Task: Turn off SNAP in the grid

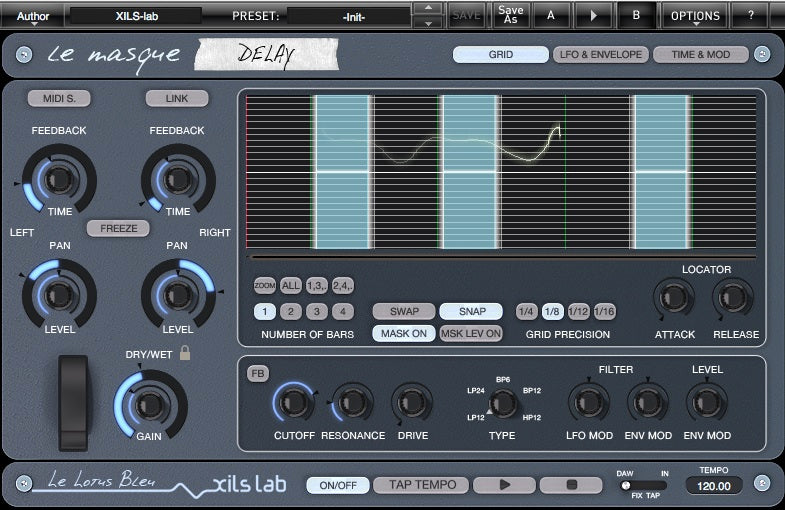Action: pyautogui.click(x=470, y=311)
